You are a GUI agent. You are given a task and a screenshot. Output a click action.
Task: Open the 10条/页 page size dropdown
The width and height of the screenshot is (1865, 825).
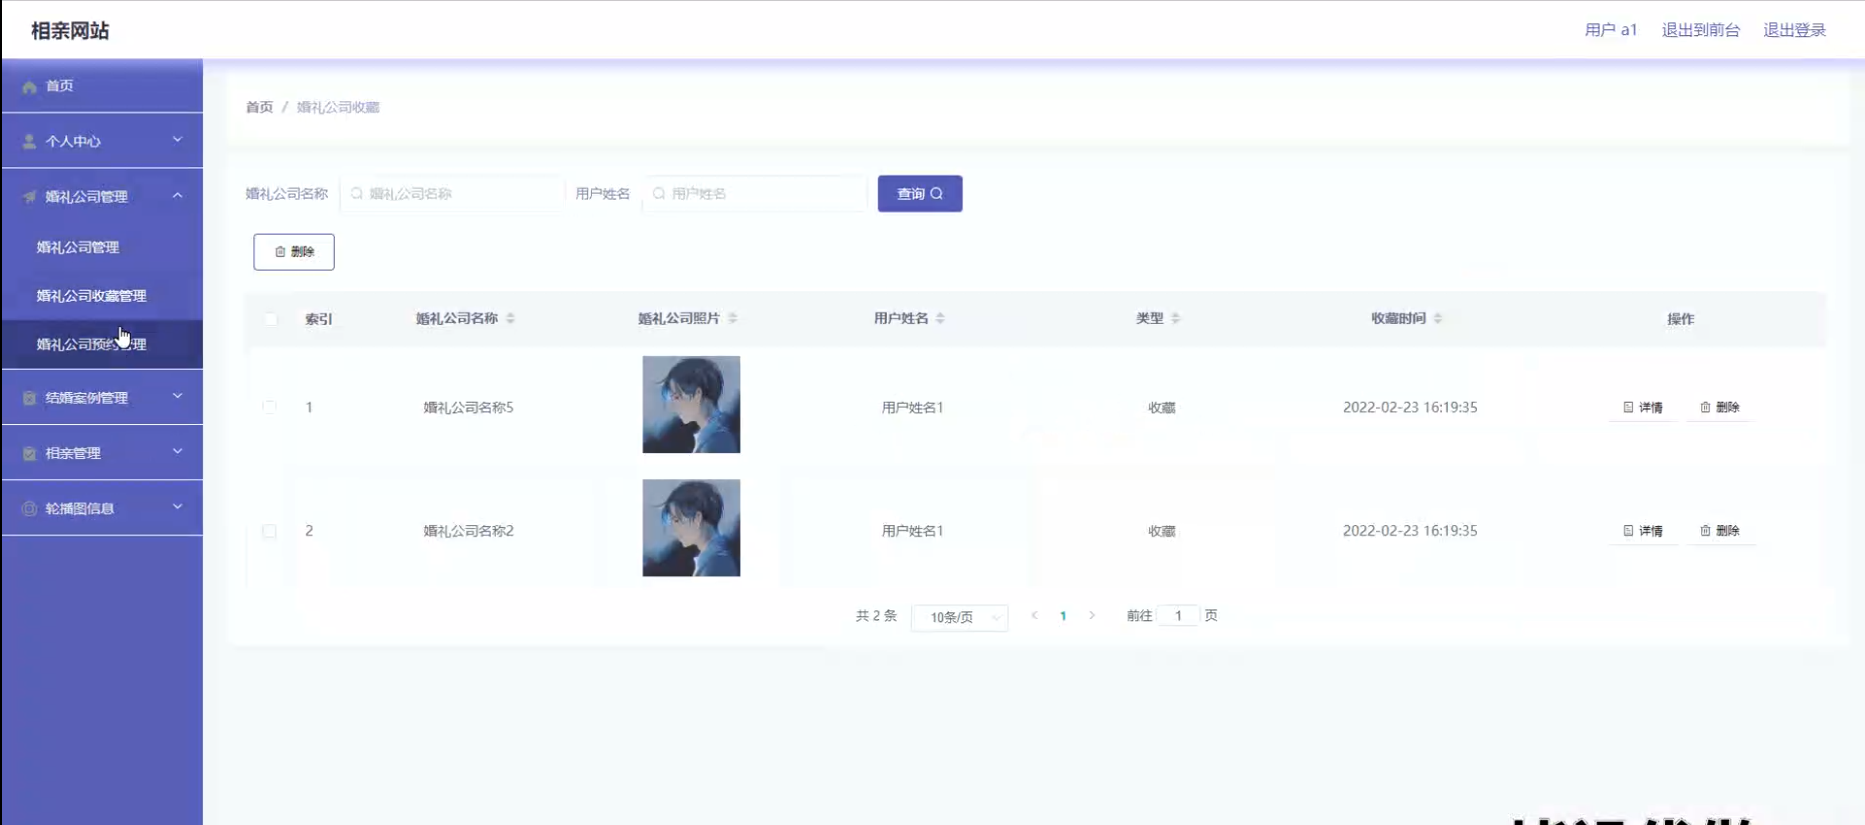(960, 617)
